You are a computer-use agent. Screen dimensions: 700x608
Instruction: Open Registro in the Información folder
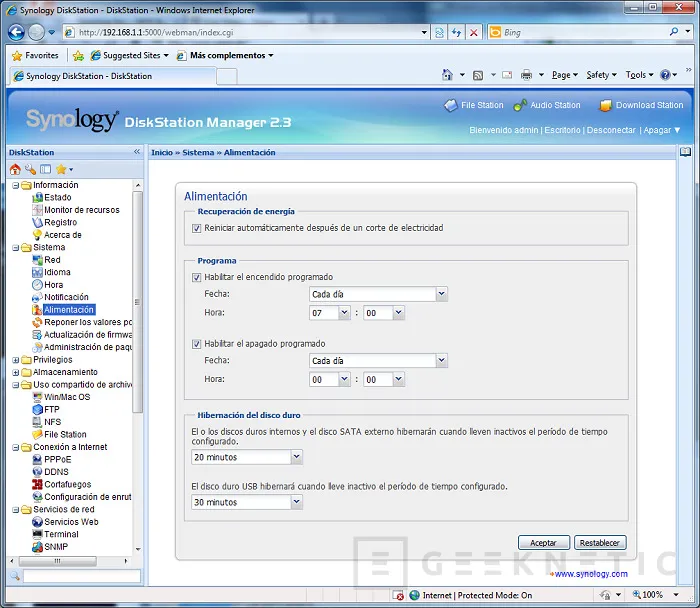(x=60, y=222)
